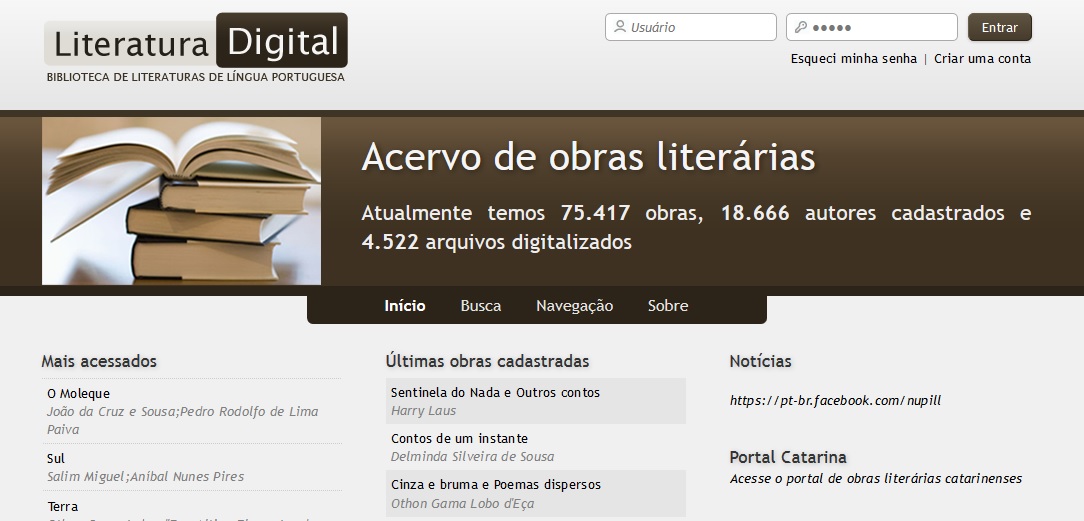Click the 4.522 arquivos digitalizados count
This screenshot has height=521, width=1084.
(x=496, y=242)
